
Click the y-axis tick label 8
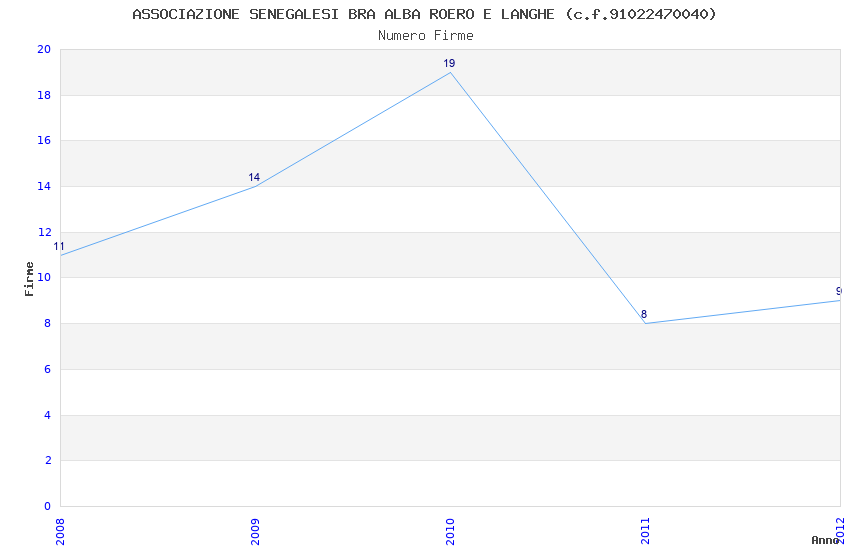[48, 323]
